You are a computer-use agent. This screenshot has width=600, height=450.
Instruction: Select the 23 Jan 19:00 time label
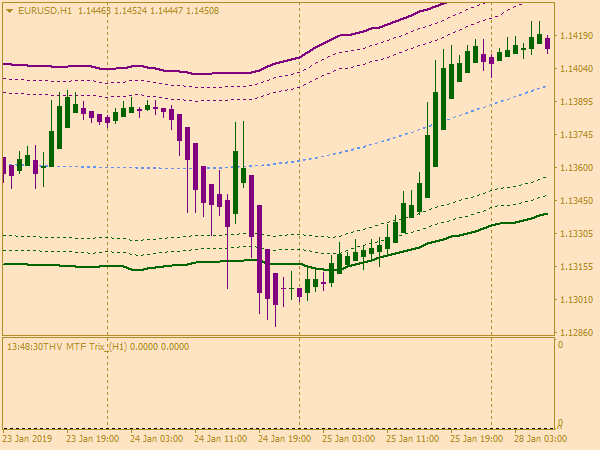[92, 438]
